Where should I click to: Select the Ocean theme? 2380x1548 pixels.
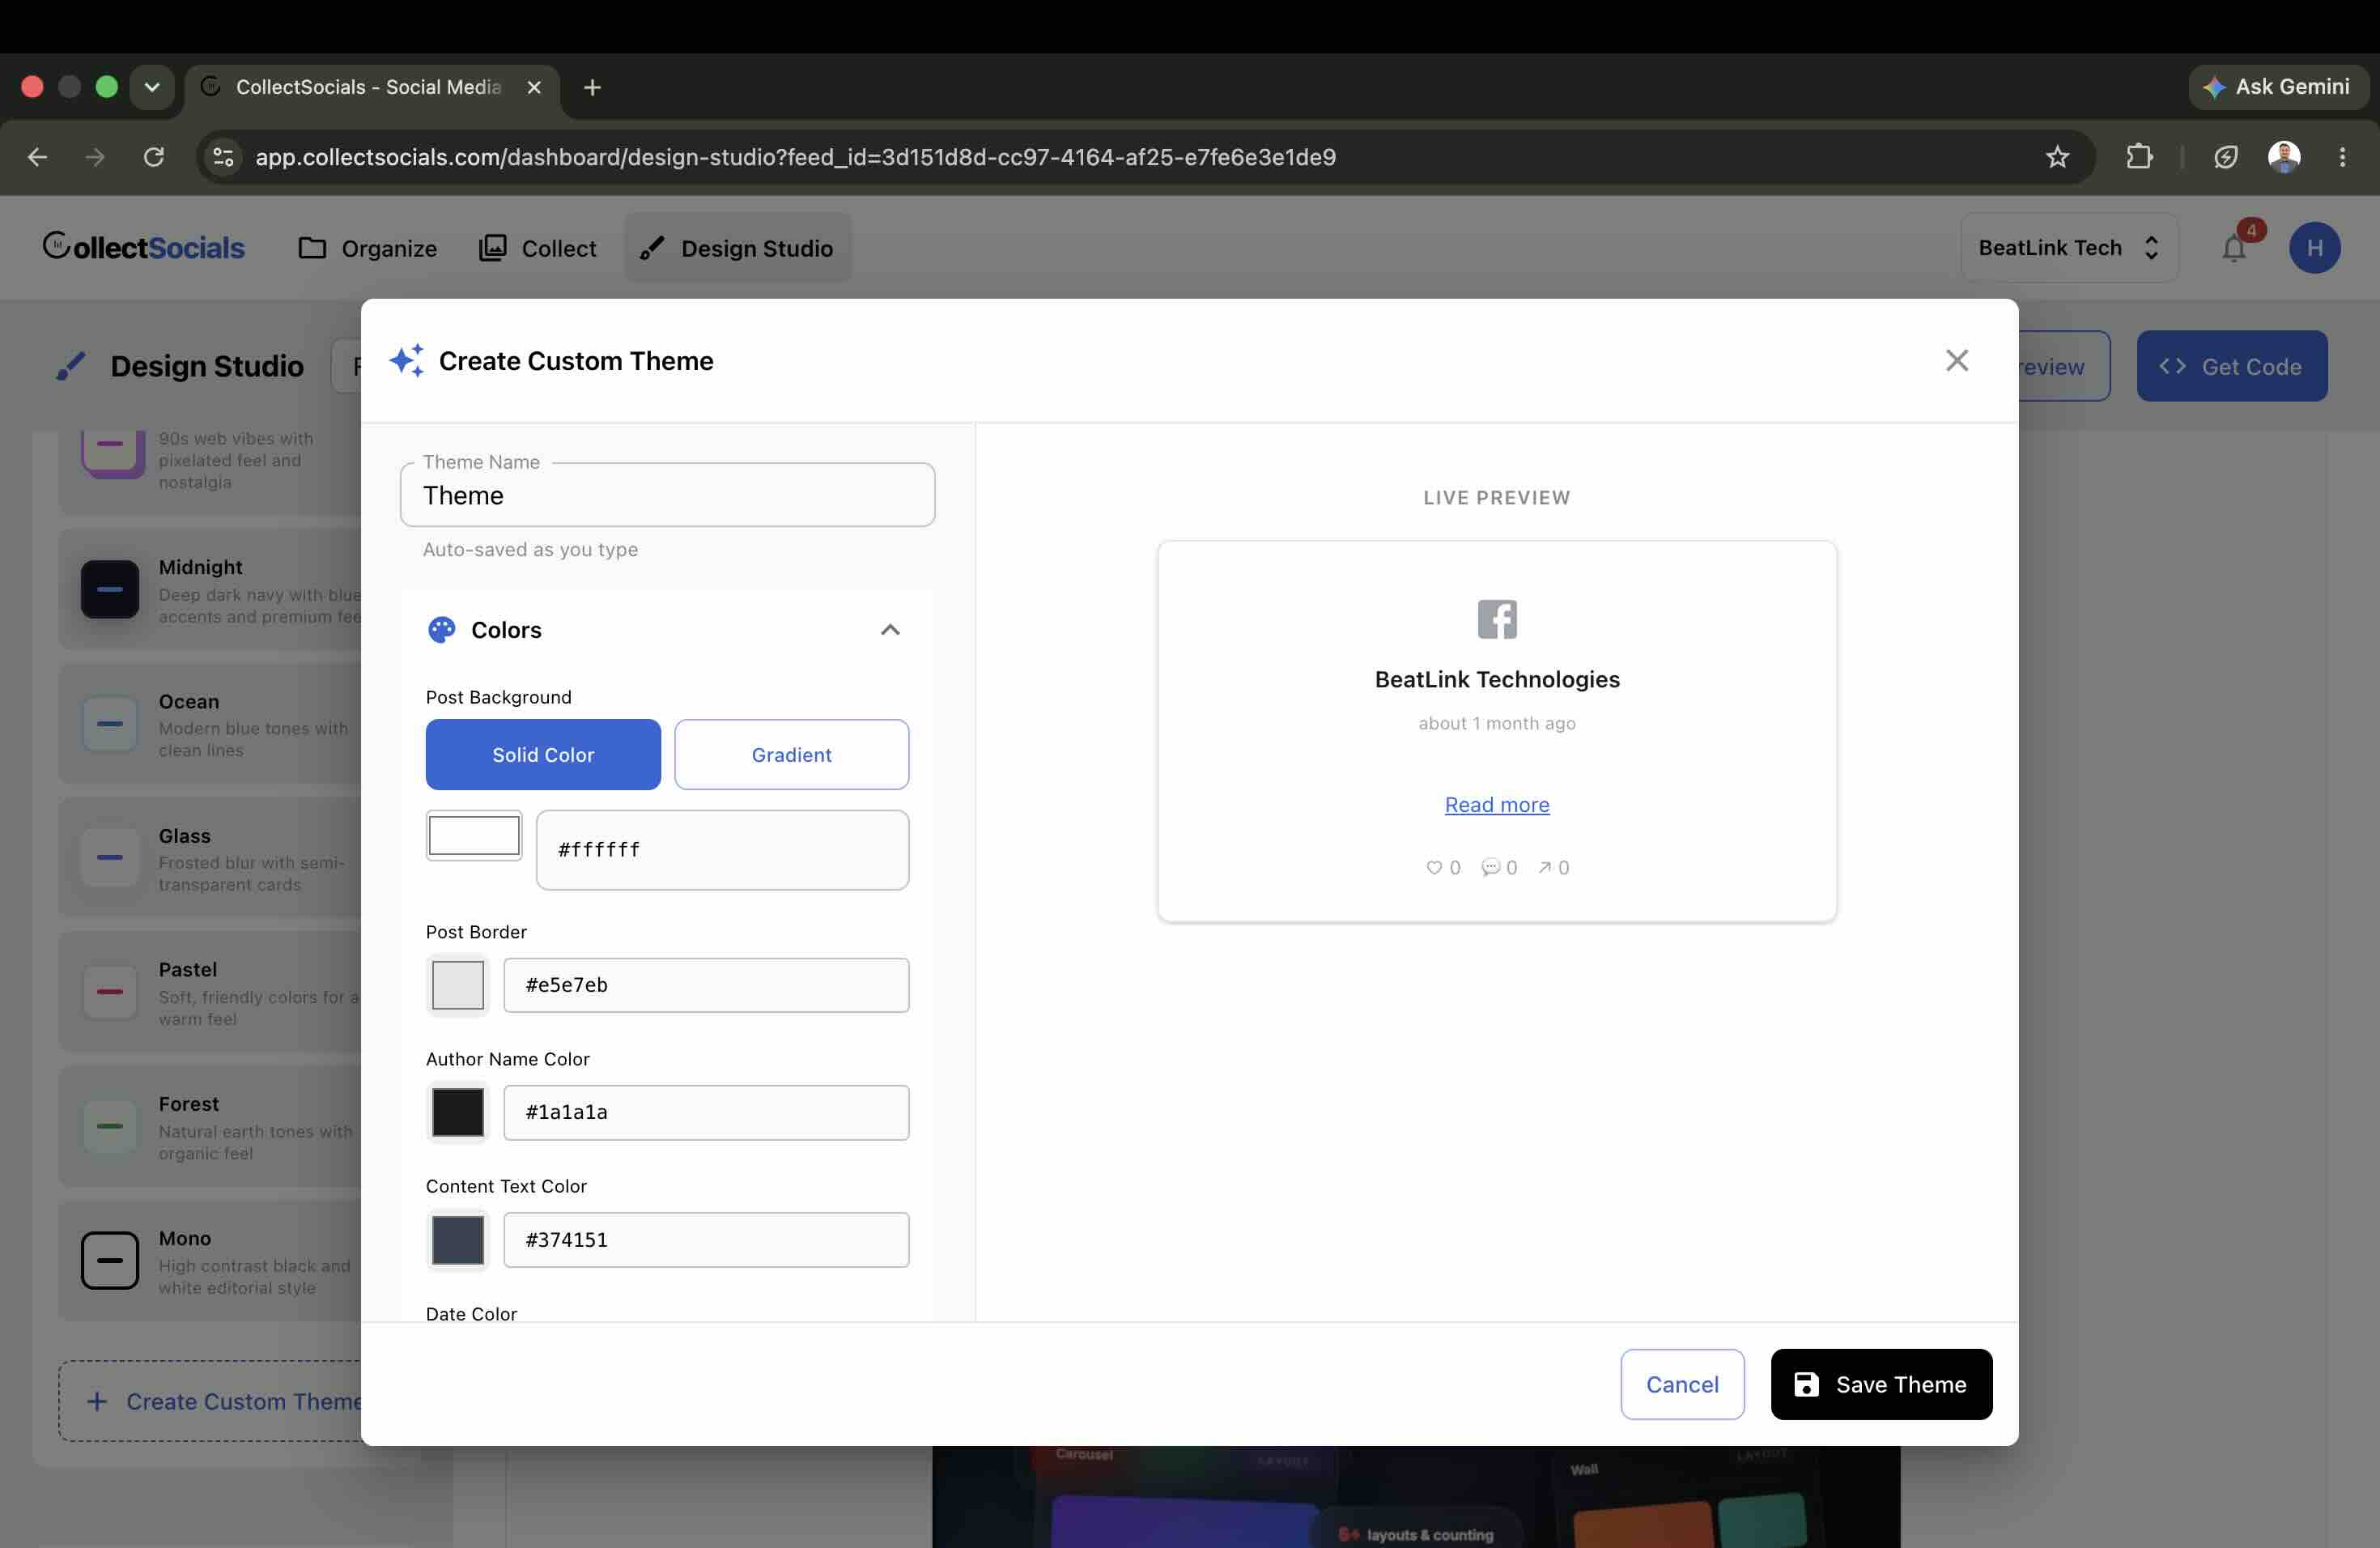(210, 724)
